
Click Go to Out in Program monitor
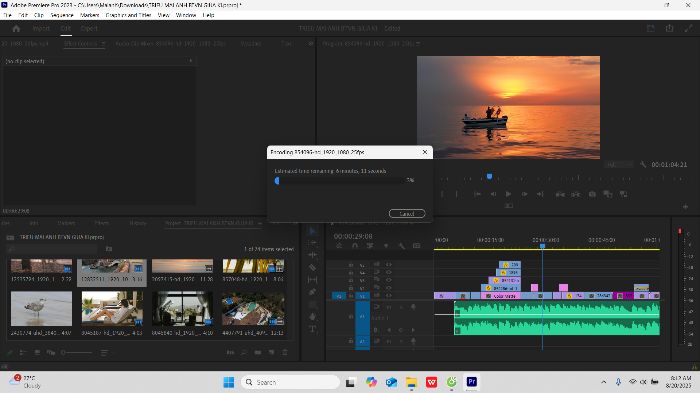click(540, 194)
